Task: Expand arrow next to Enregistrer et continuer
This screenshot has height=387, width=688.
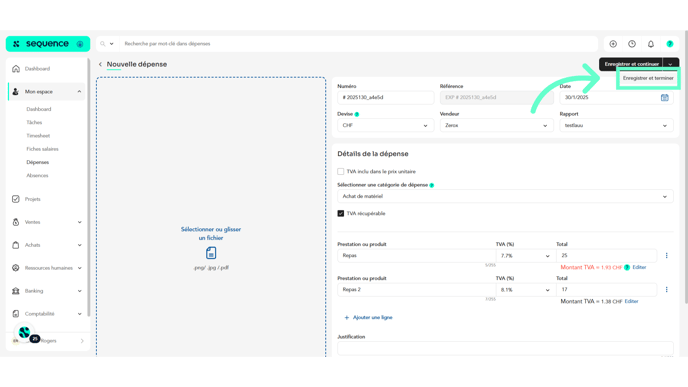Action: [x=671, y=64]
